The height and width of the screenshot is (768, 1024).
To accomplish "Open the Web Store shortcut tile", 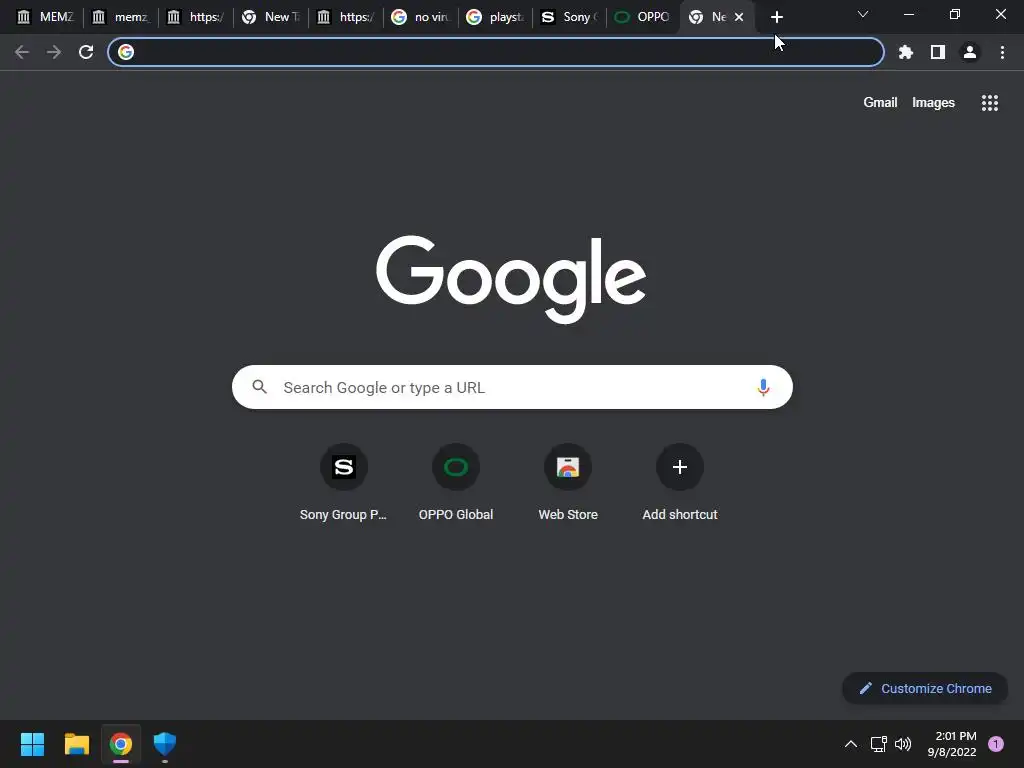I will (x=568, y=483).
